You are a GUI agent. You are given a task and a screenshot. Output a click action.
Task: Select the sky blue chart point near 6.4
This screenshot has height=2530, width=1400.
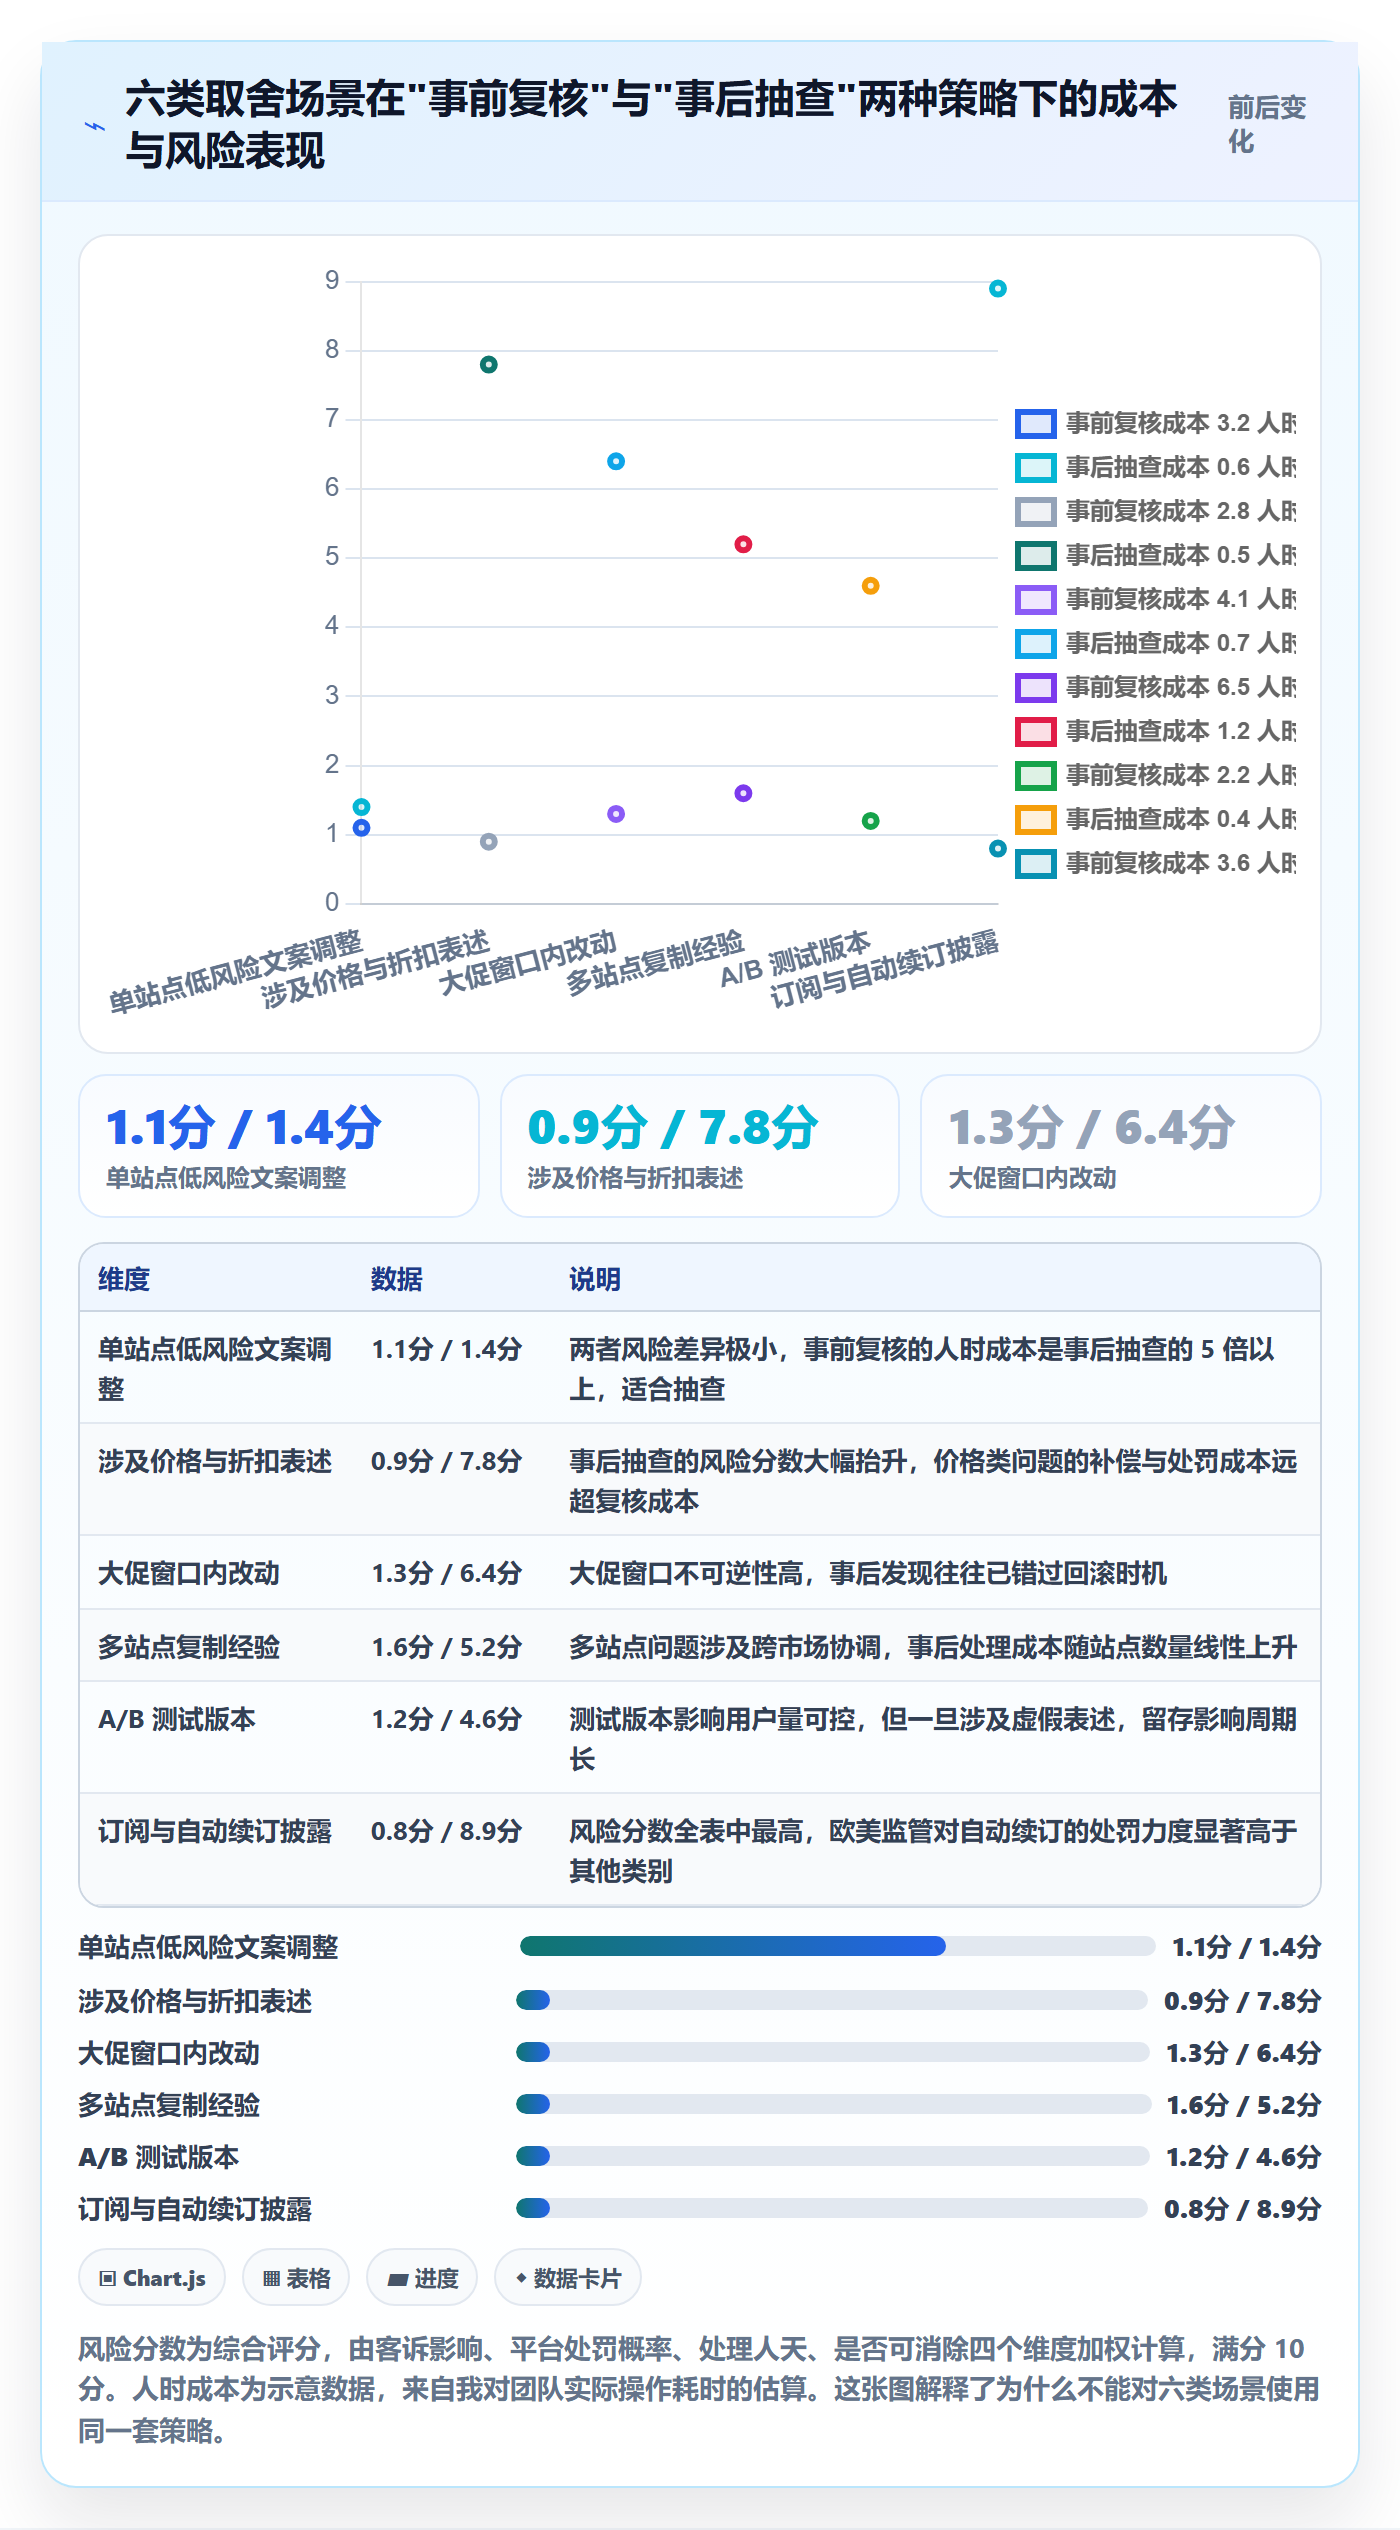pyautogui.click(x=616, y=461)
